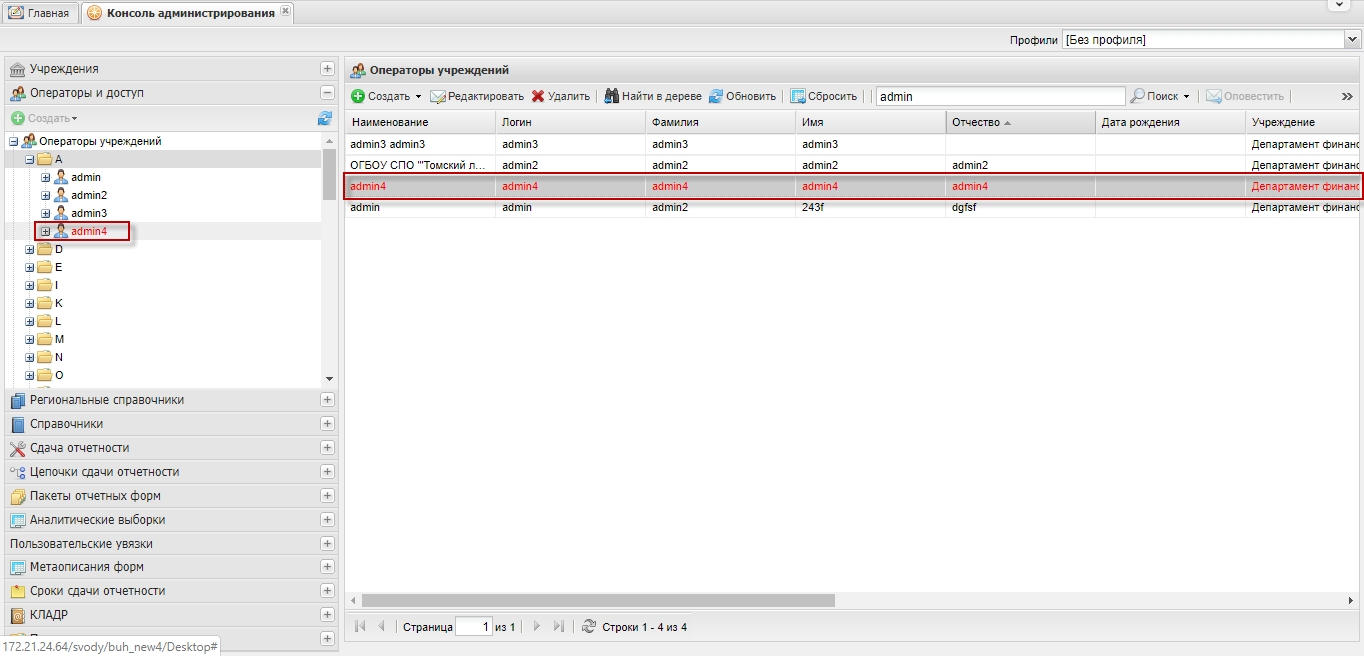Screen dimensions: 1364x656
Task: Close the Administration console tab
Action: [x=285, y=11]
